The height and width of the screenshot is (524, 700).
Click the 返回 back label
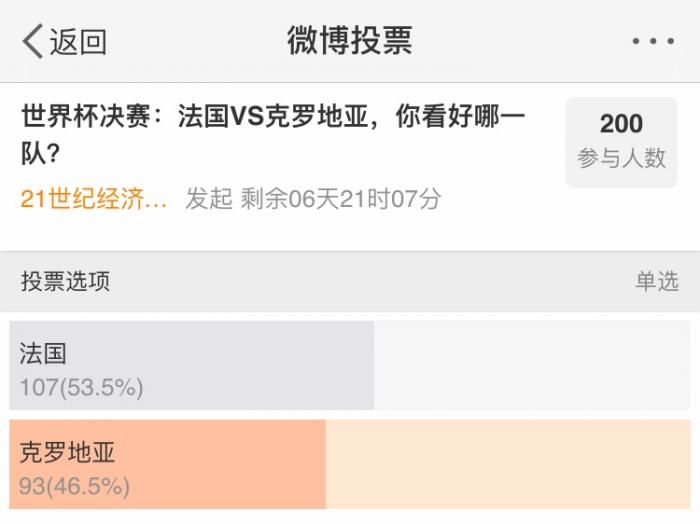78,42
